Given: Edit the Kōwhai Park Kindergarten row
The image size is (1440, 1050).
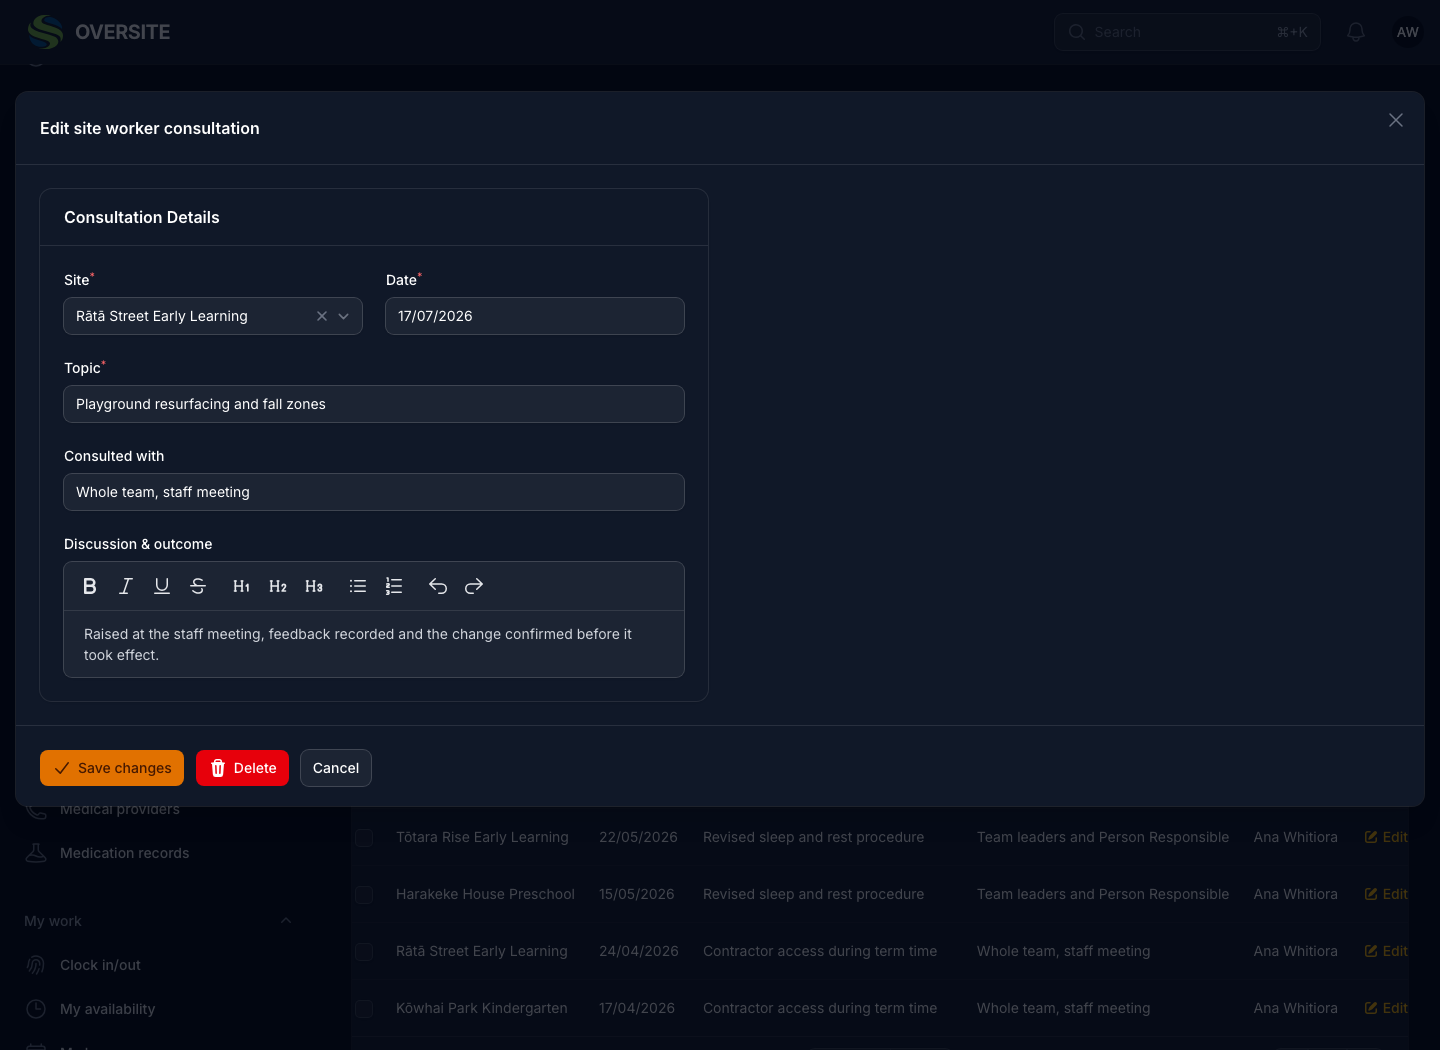Looking at the screenshot, I should point(1386,1008).
